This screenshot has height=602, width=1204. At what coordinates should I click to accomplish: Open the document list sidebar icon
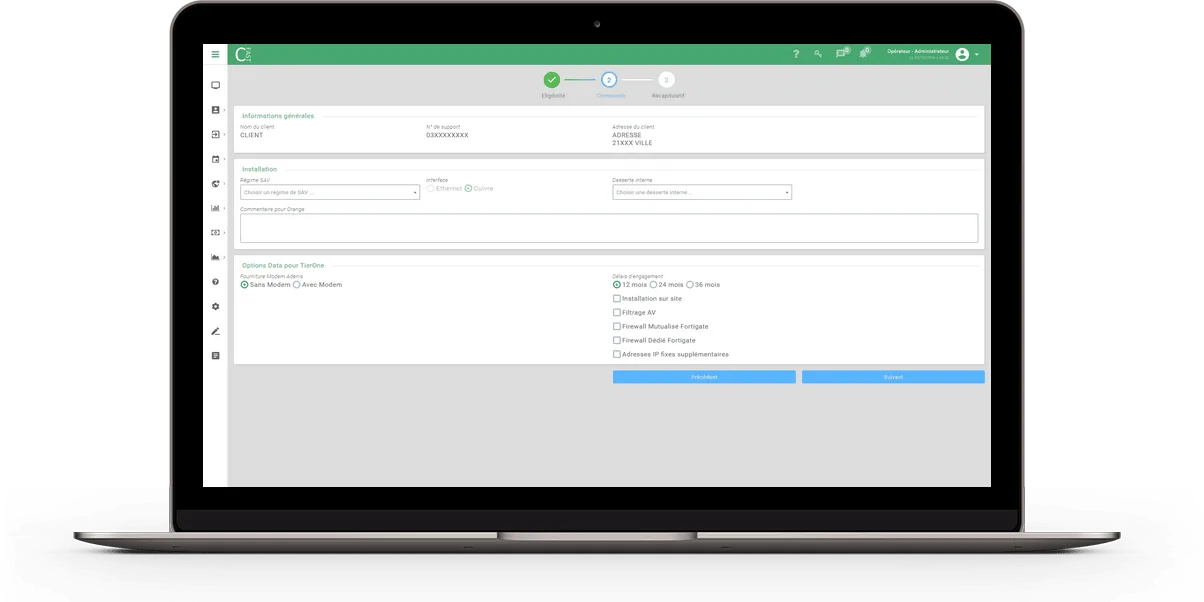215,355
